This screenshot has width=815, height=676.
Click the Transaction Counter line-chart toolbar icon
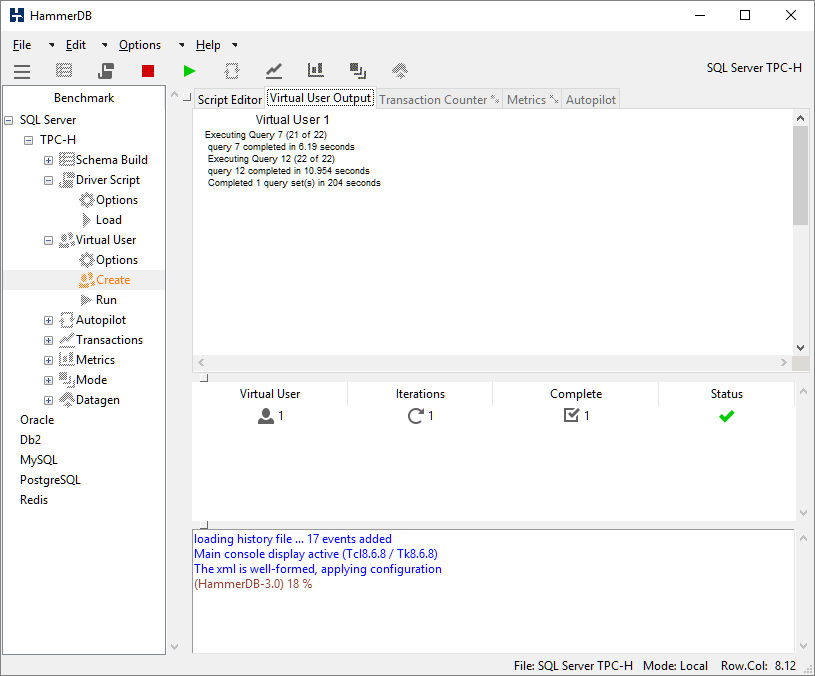coord(274,71)
